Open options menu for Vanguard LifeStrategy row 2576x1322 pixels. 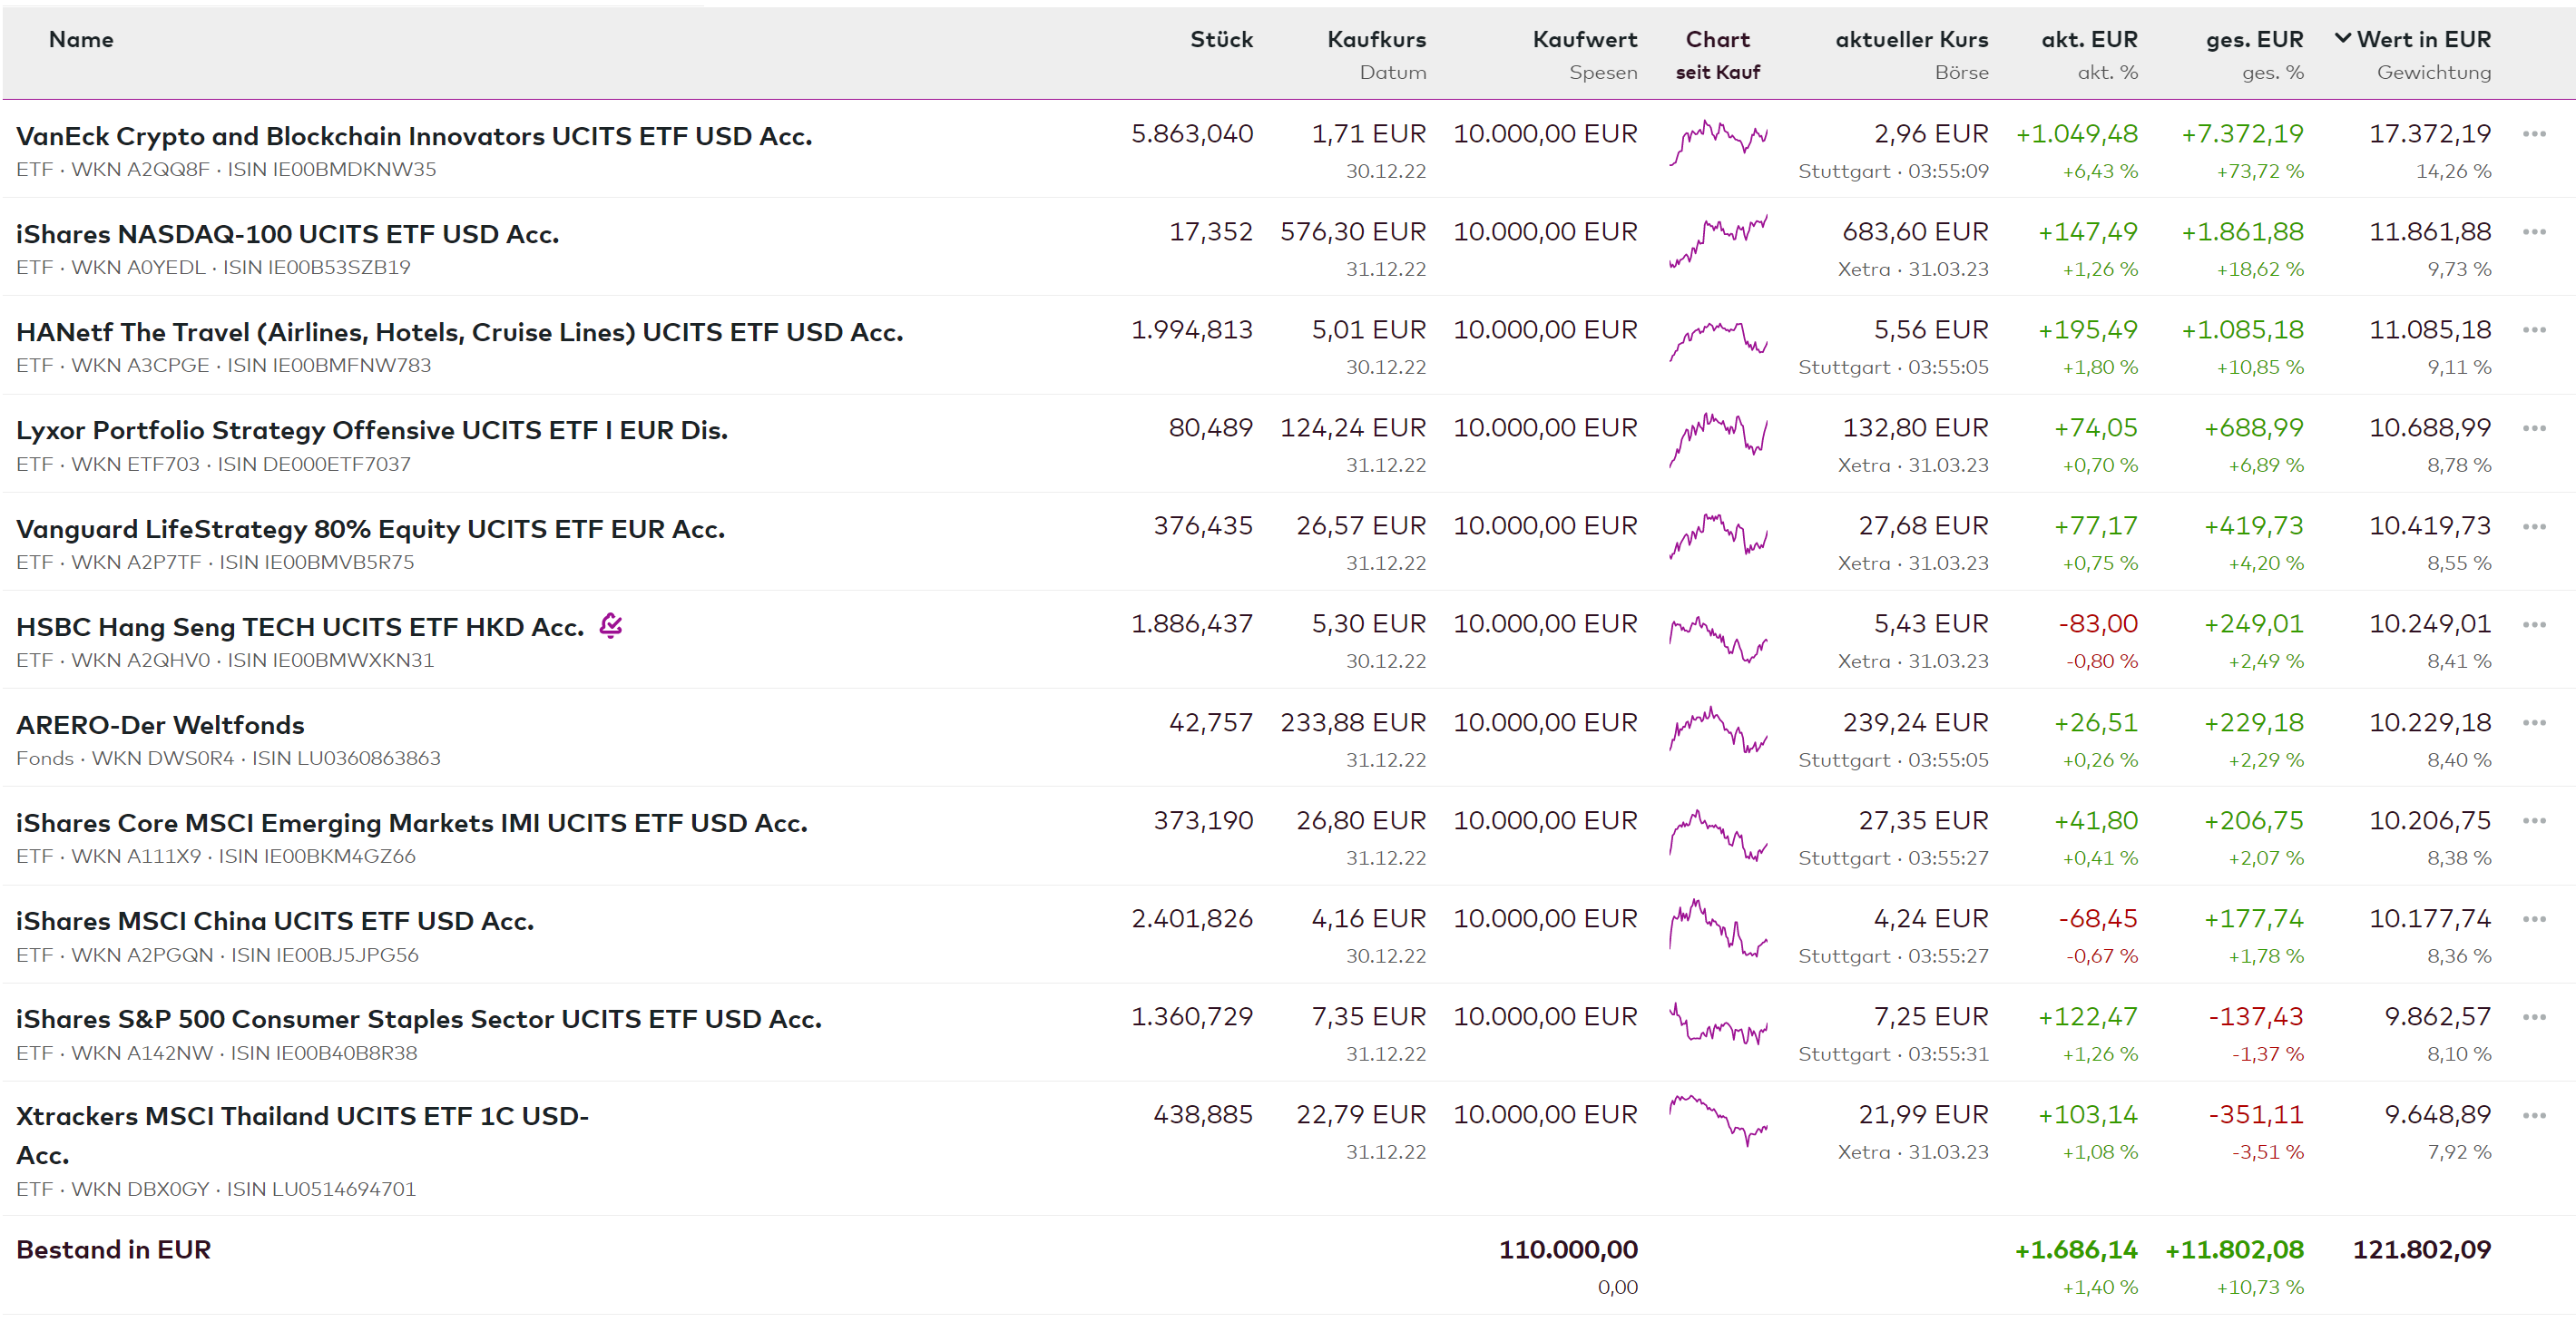tap(2533, 526)
